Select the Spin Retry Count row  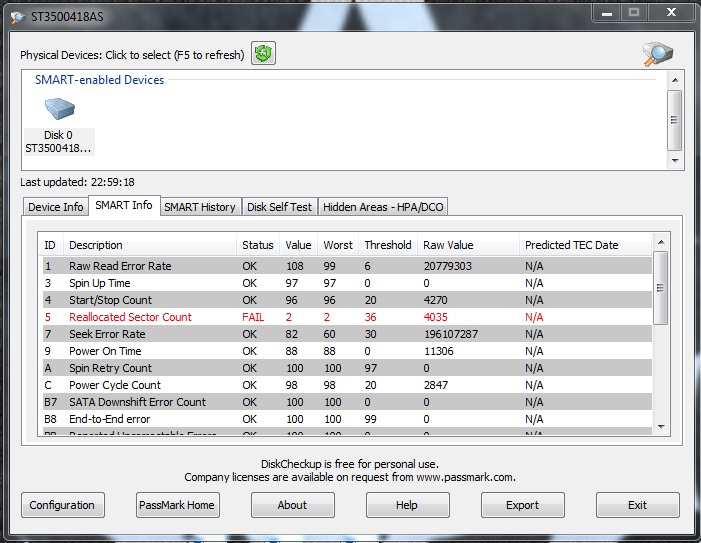[x=347, y=368]
